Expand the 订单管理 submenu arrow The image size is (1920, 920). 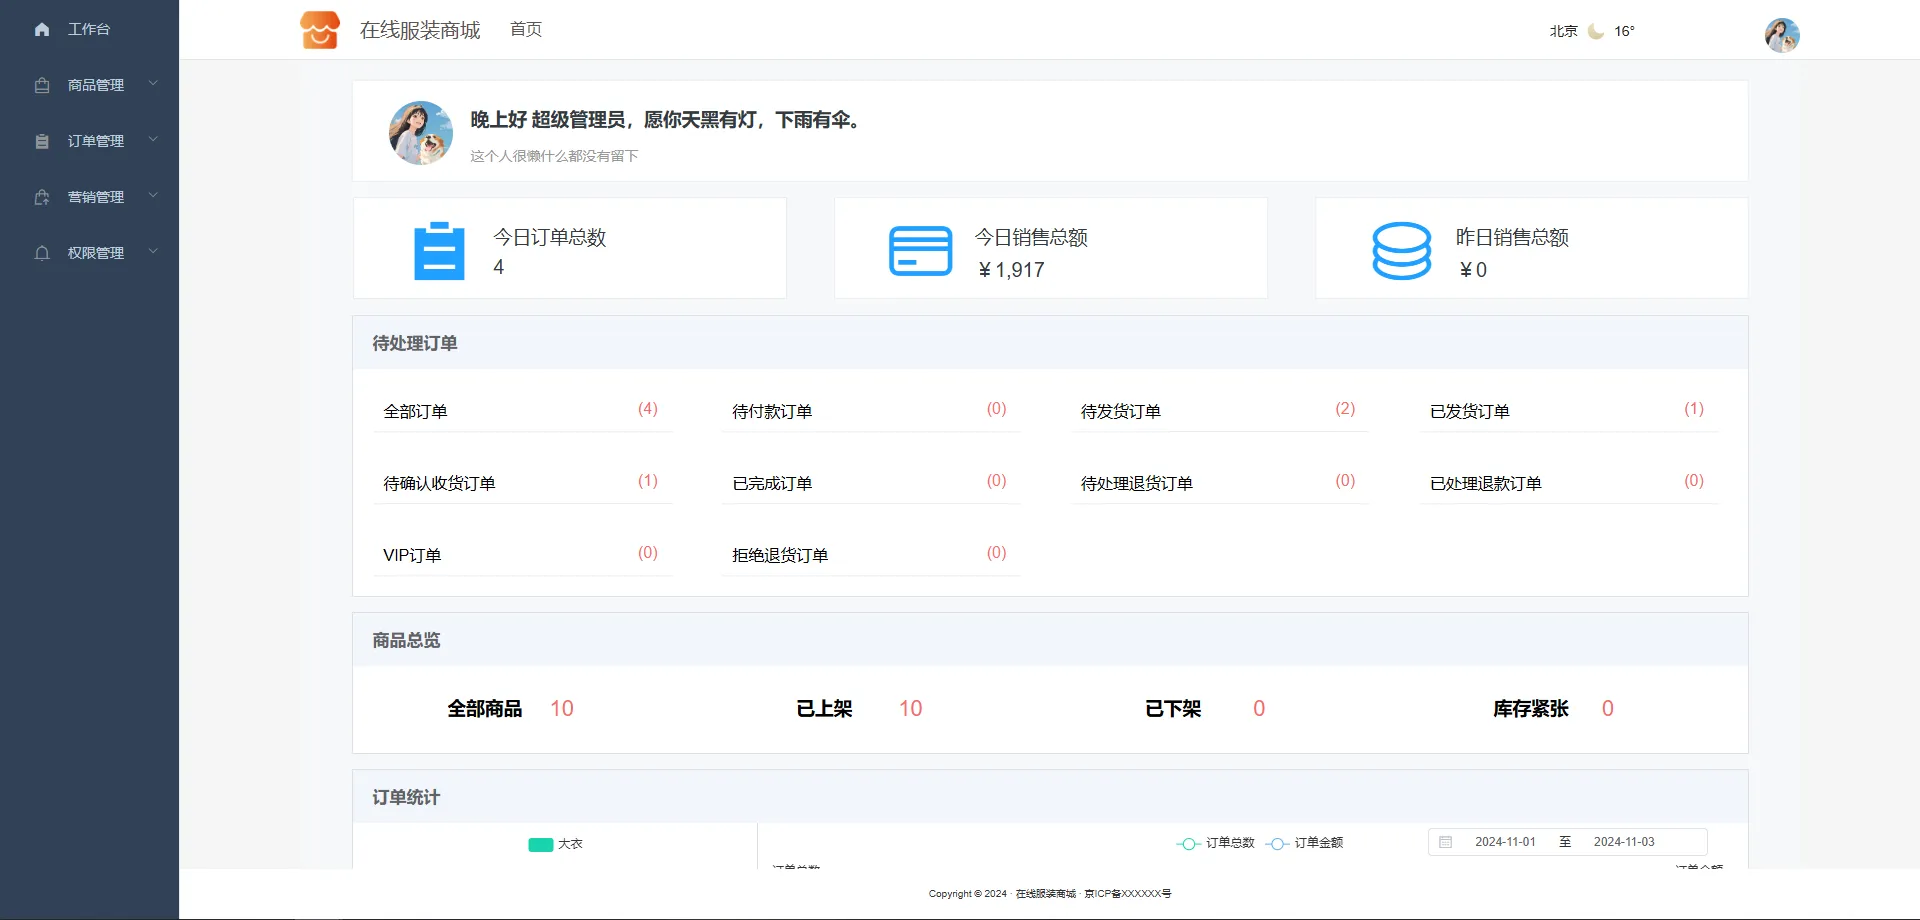click(x=153, y=140)
